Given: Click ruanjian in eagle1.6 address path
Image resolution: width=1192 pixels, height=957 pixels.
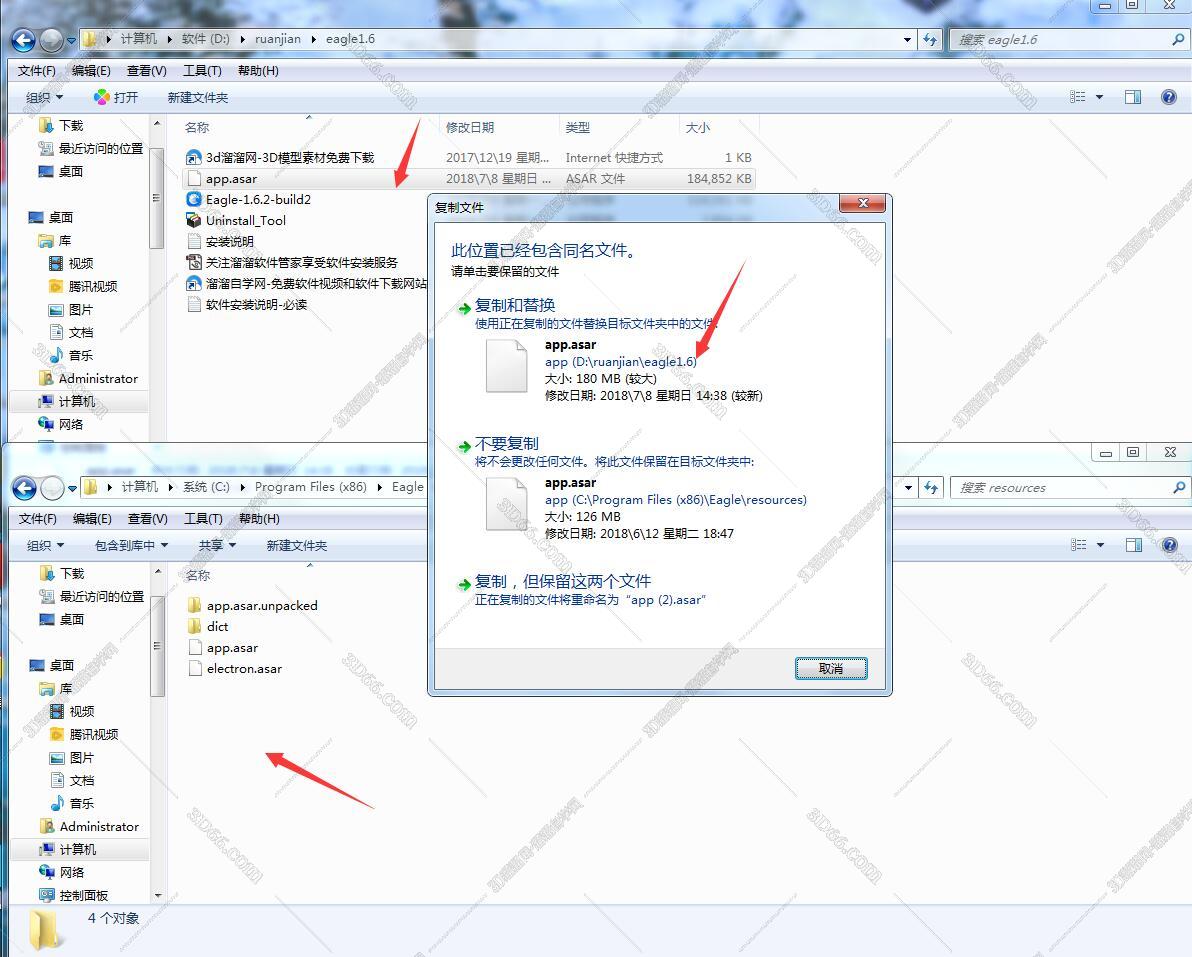Looking at the screenshot, I should pos(277,39).
